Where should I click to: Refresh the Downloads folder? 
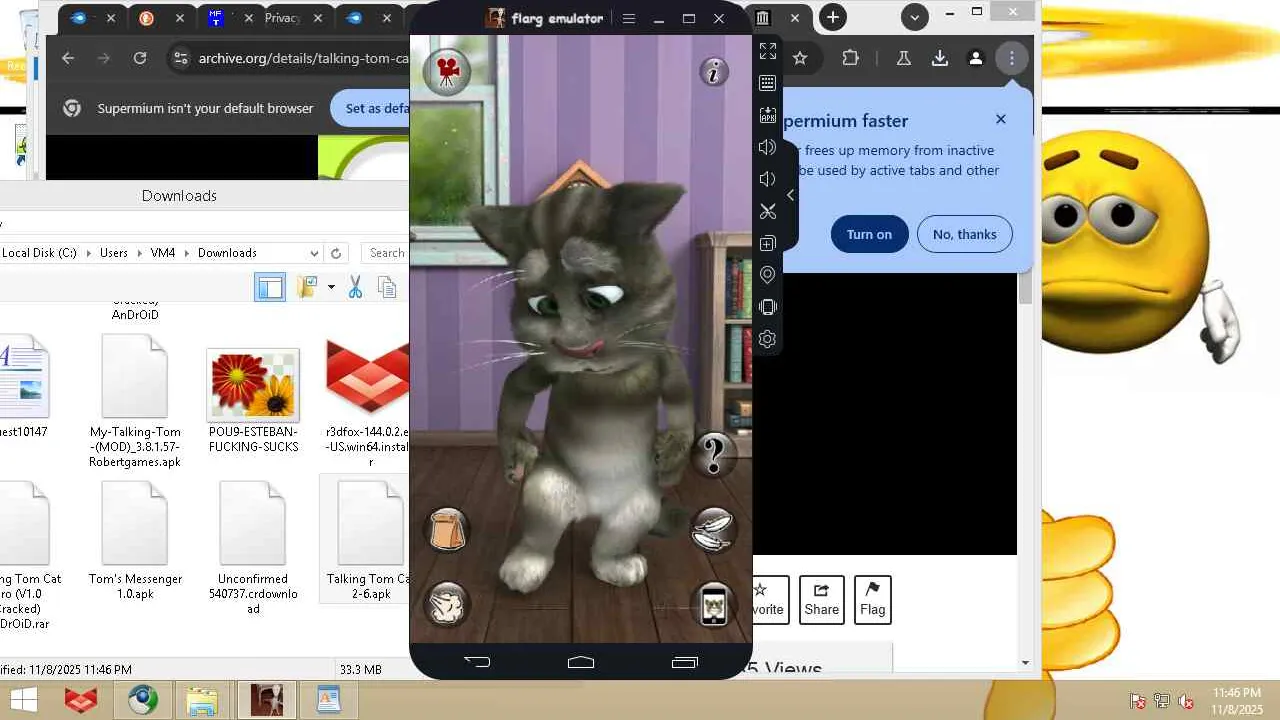(x=336, y=253)
